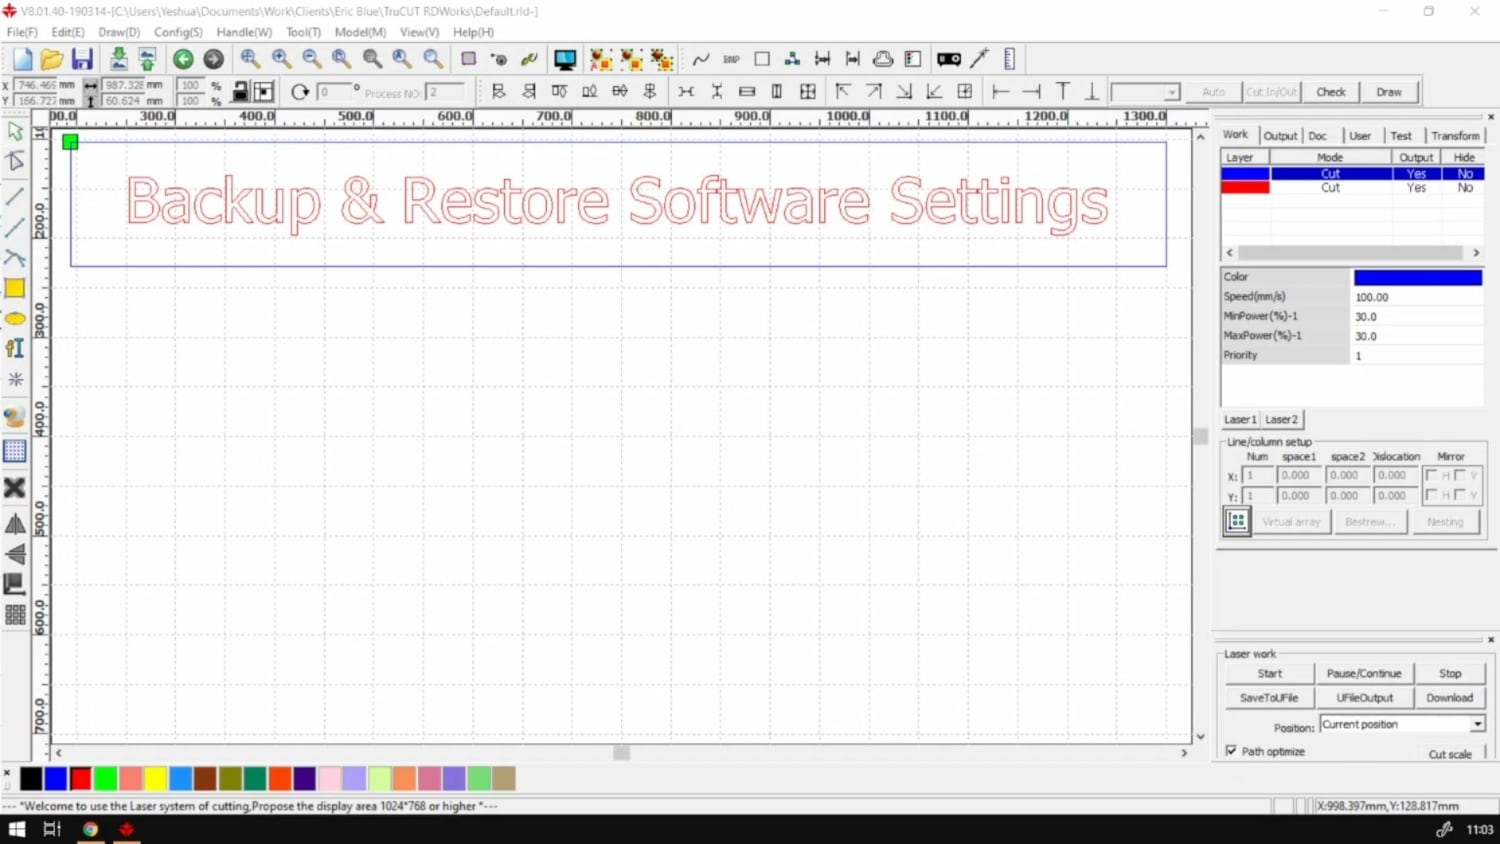
Task: Select the Laser2 tab
Action: (1281, 419)
